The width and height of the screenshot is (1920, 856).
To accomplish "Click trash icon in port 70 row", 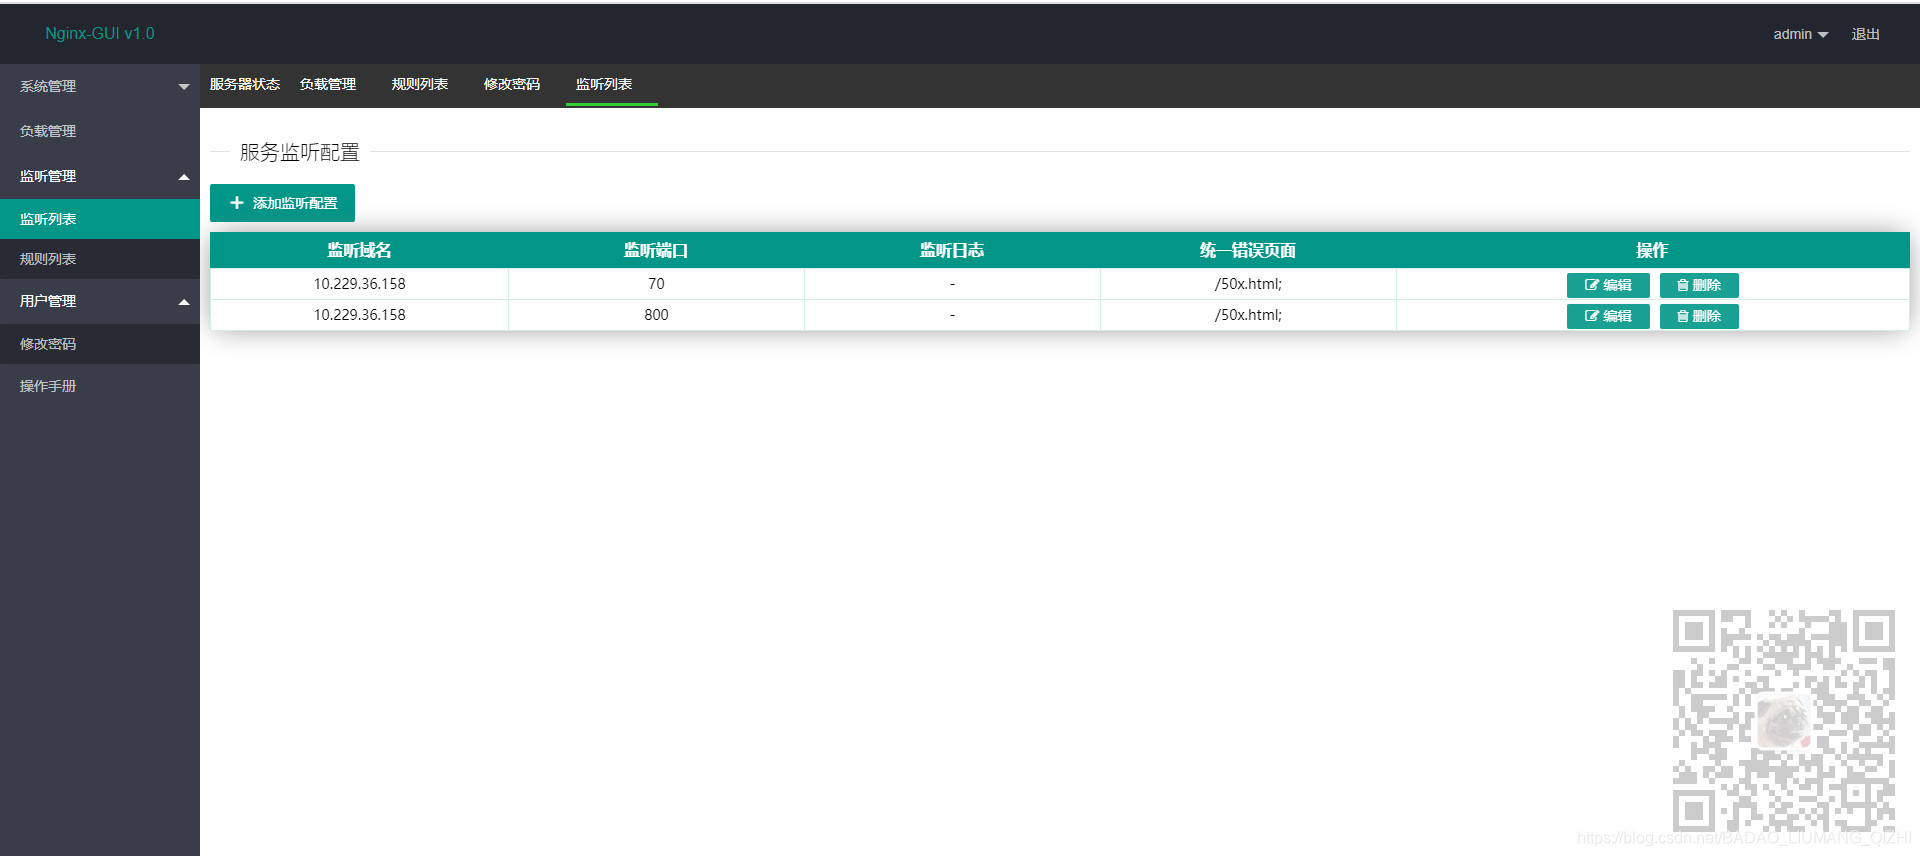I will 1683,285.
